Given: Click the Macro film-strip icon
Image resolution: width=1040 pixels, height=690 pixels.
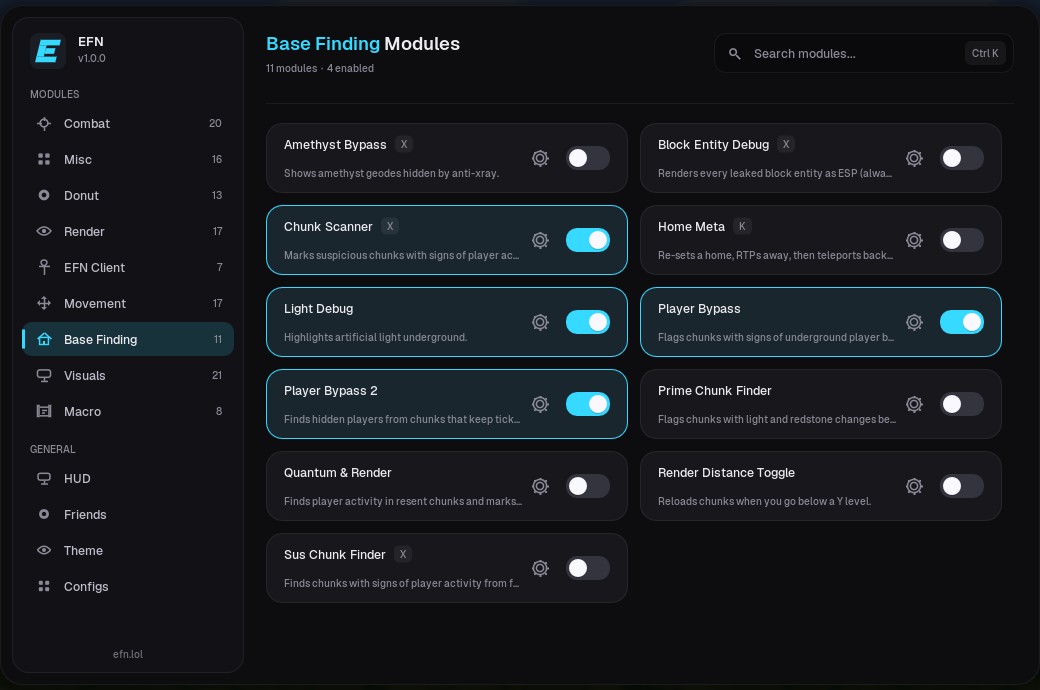Looking at the screenshot, I should tap(44, 411).
